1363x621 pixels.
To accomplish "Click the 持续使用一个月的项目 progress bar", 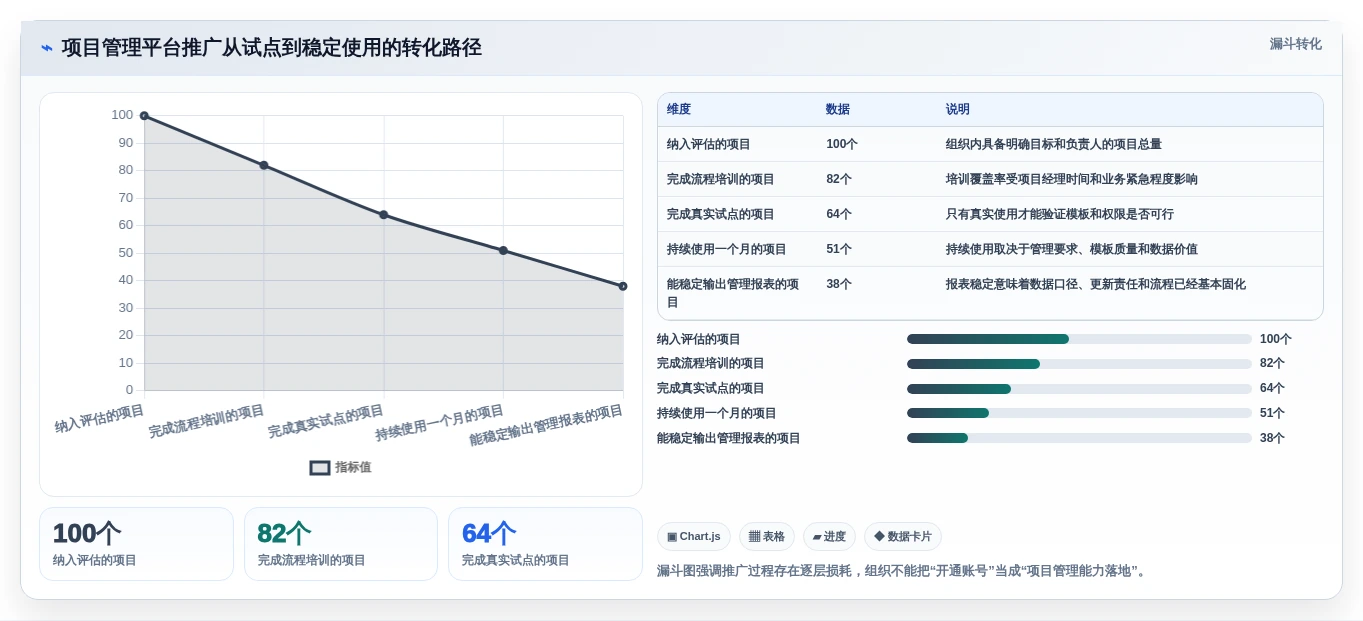I will click(x=1079, y=413).
